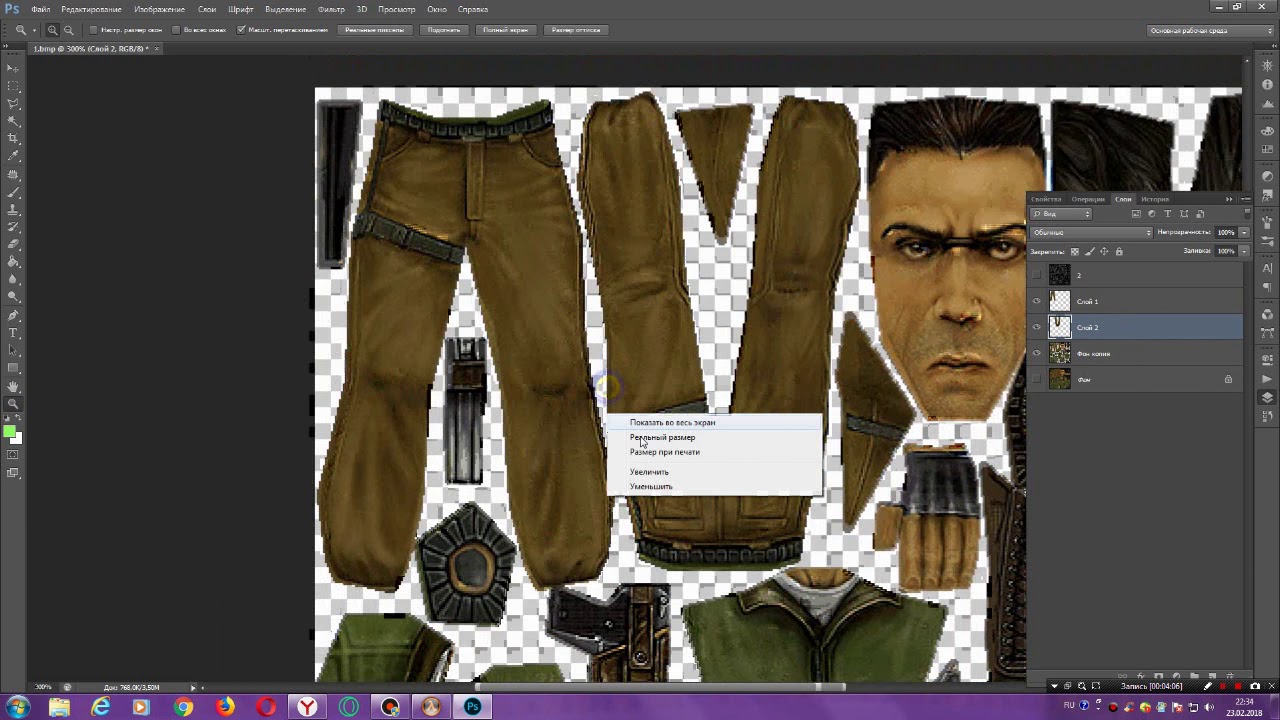The height and width of the screenshot is (720, 1280).
Task: Select the Hand tool
Action: [13, 386]
